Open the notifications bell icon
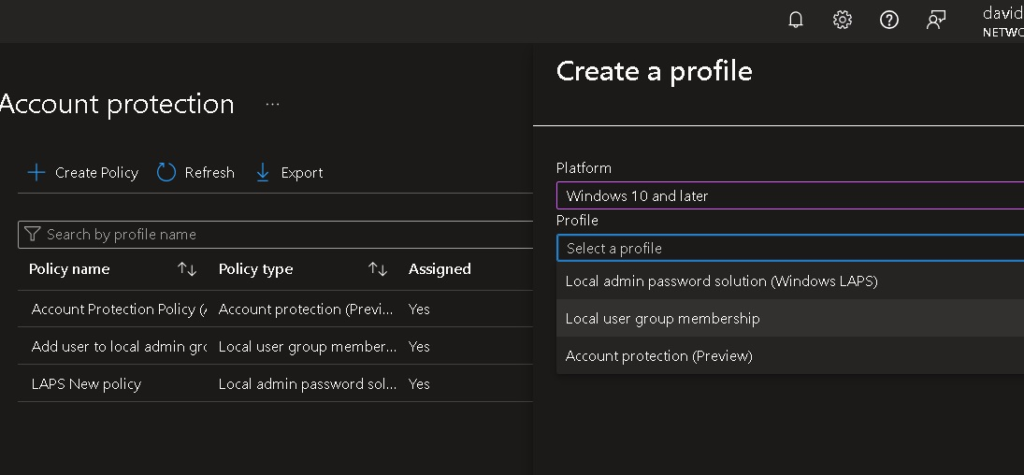Viewport: 1024px width, 475px height. (795, 20)
